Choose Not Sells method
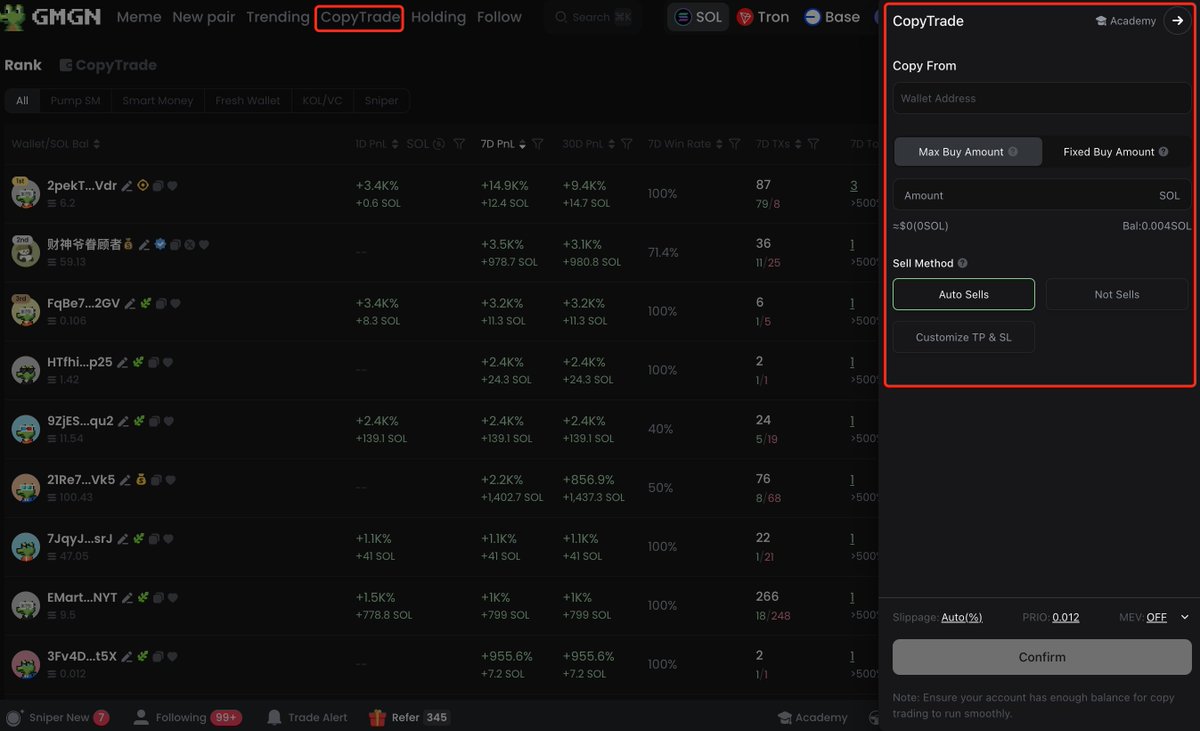The width and height of the screenshot is (1200, 731). tap(1117, 294)
